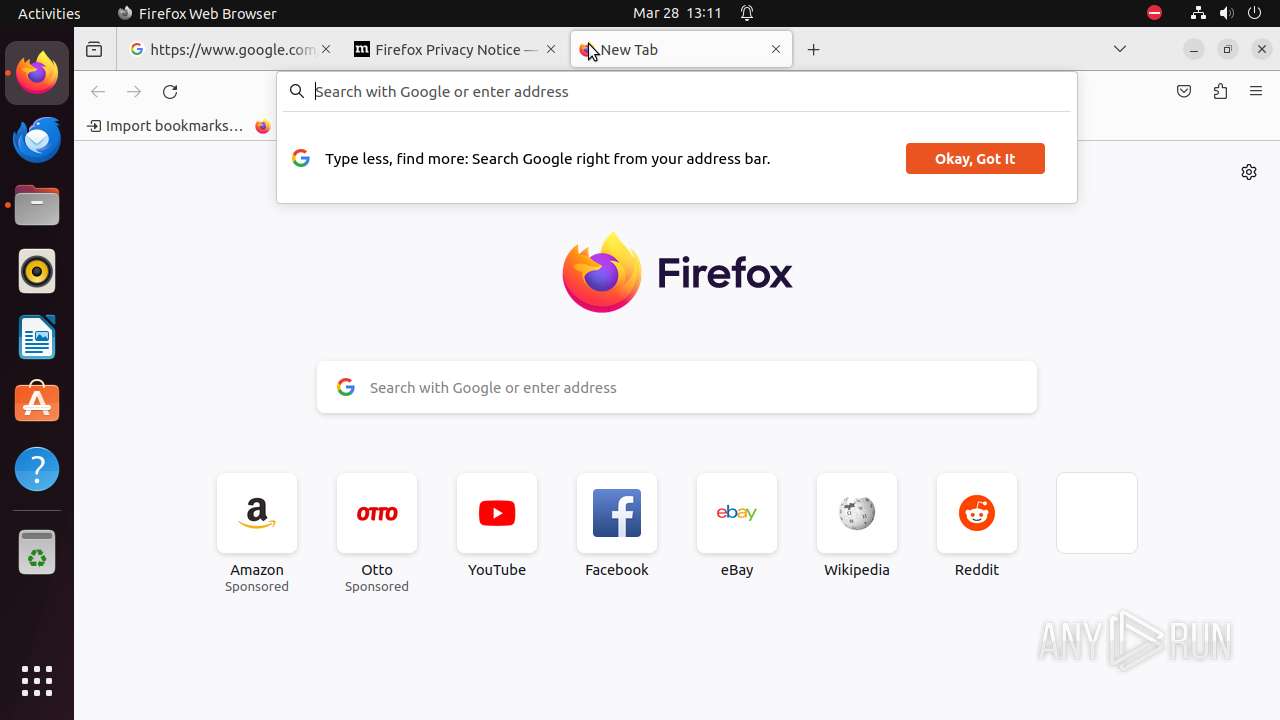Screen dimensions: 1280x720
Task: Click the magnifier icon in the address bar
Action: click(x=297, y=91)
